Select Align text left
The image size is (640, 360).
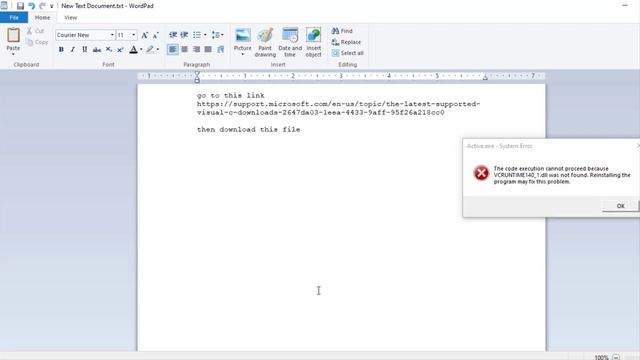[x=173, y=49]
